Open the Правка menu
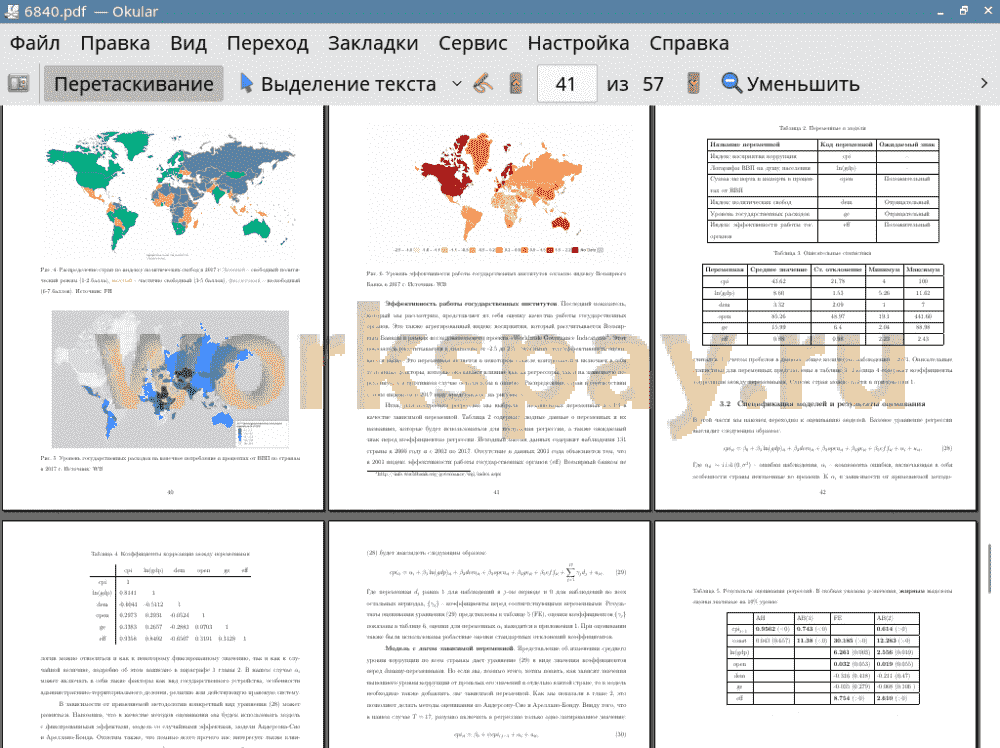Image resolution: width=1000 pixels, height=748 pixels. 115,43
